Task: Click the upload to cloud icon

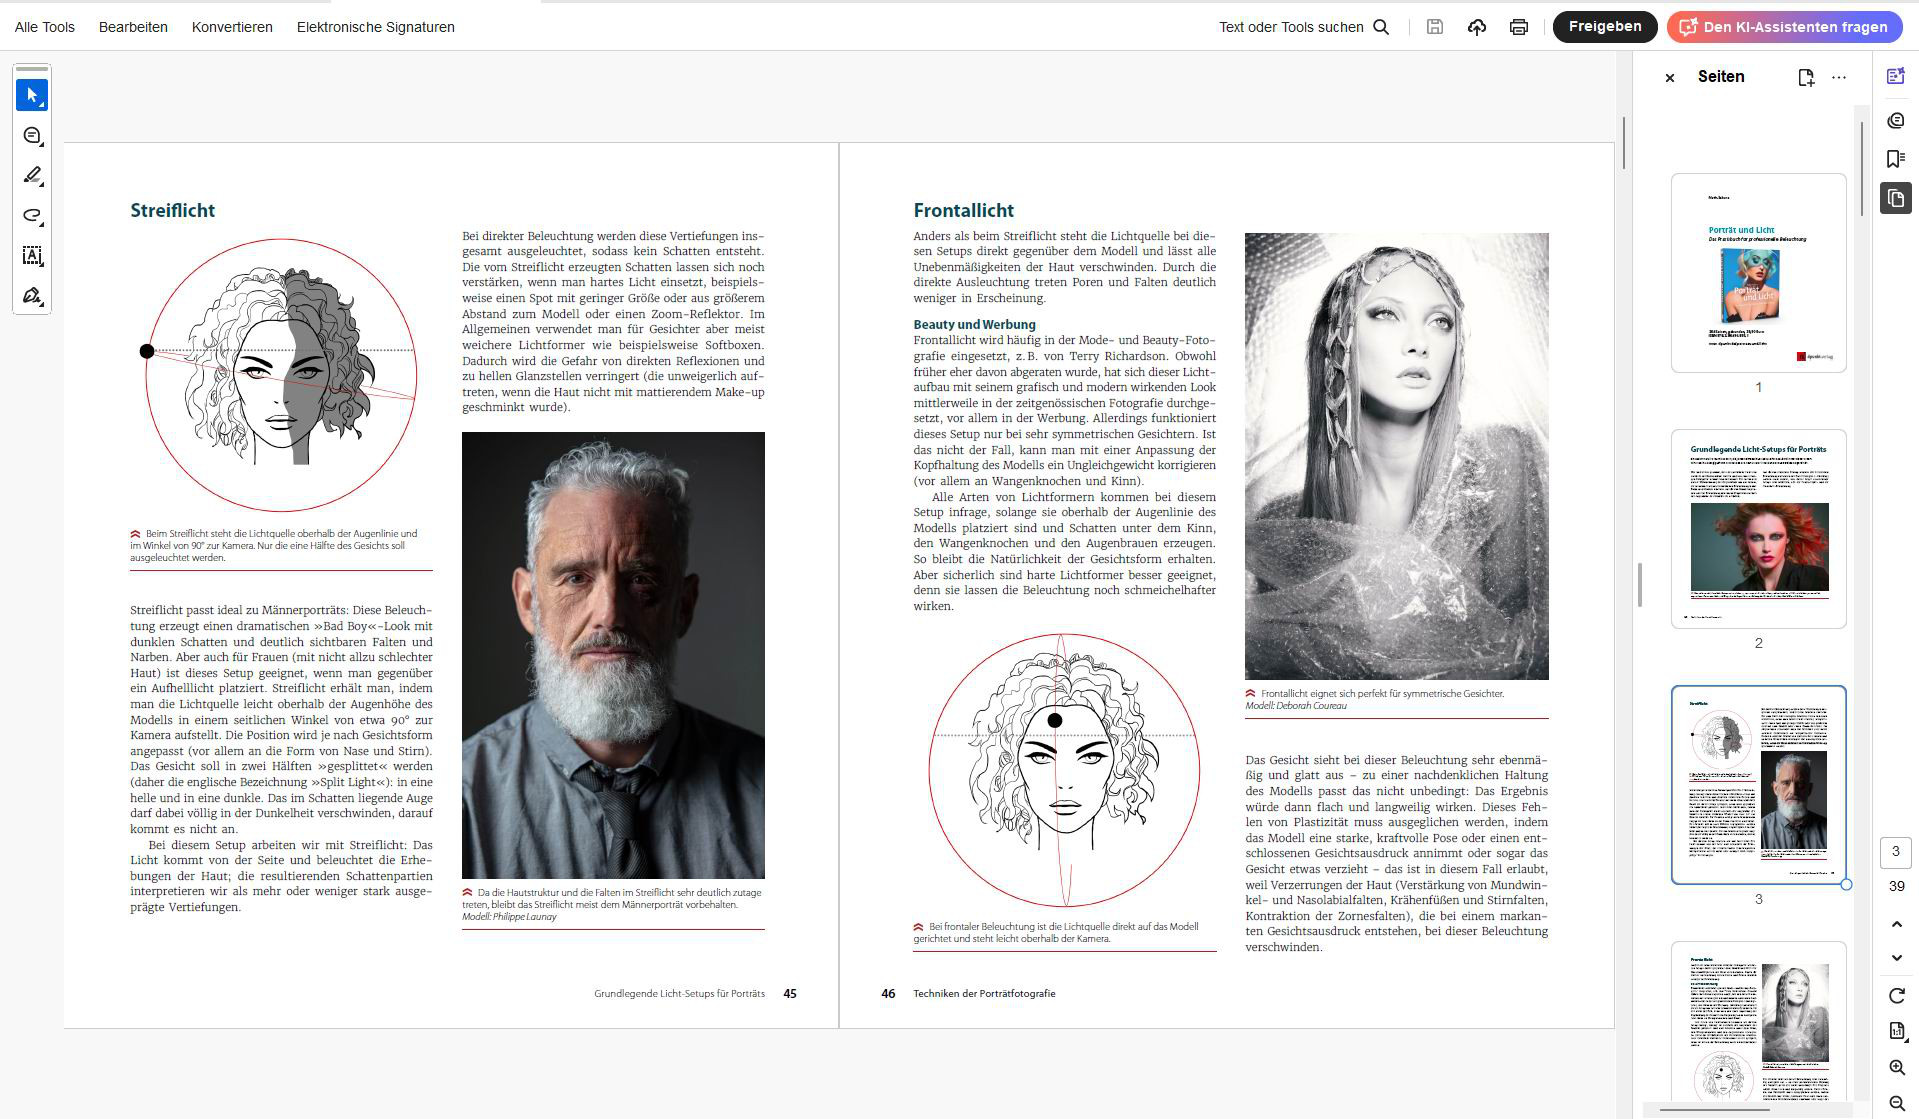Action: [x=1476, y=27]
